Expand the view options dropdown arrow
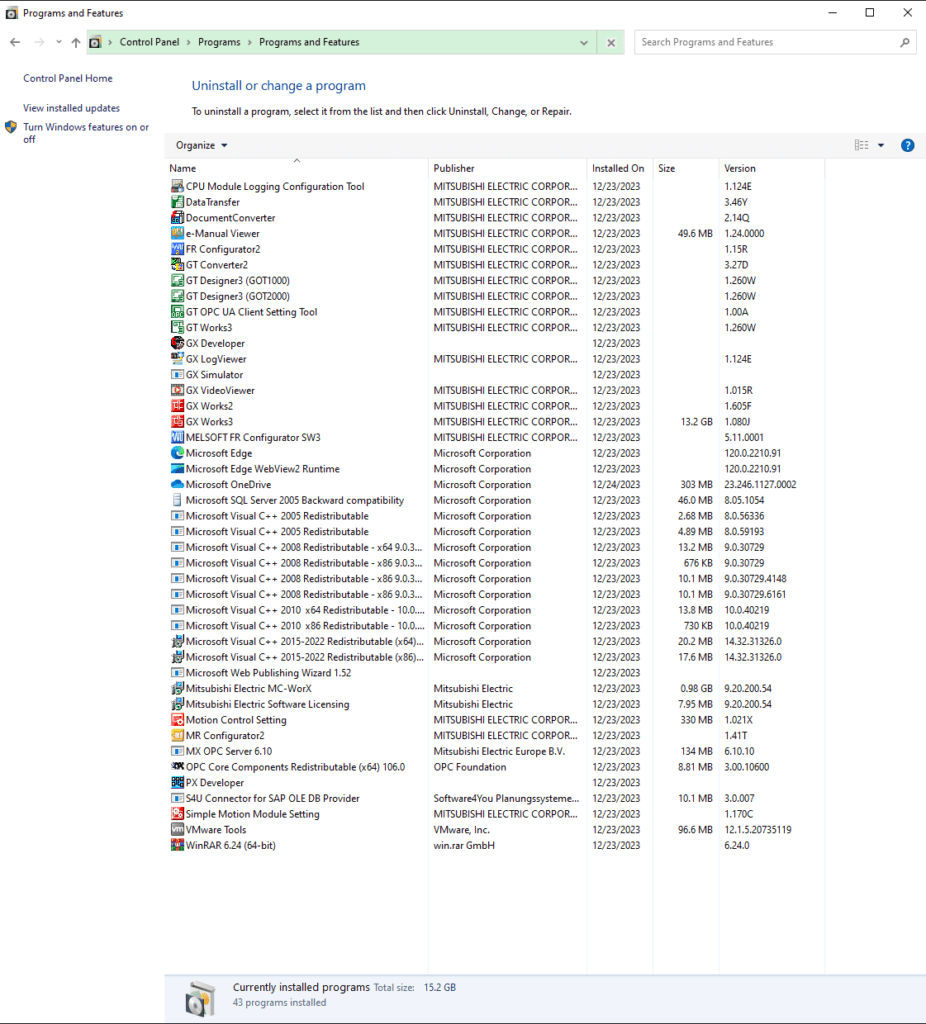This screenshot has height=1024, width=926. (x=881, y=145)
